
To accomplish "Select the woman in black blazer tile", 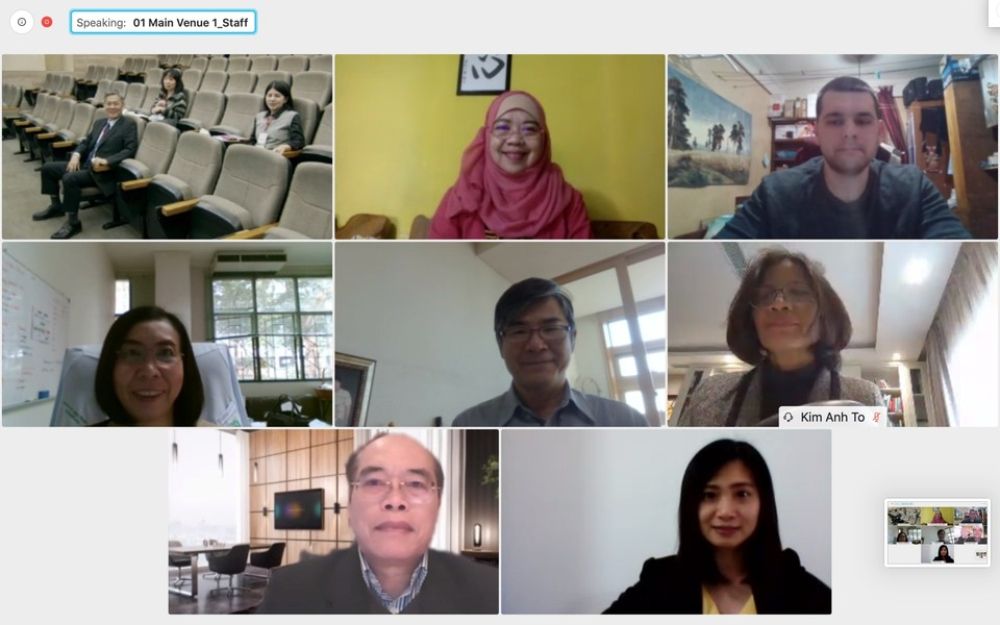I will click(666, 522).
